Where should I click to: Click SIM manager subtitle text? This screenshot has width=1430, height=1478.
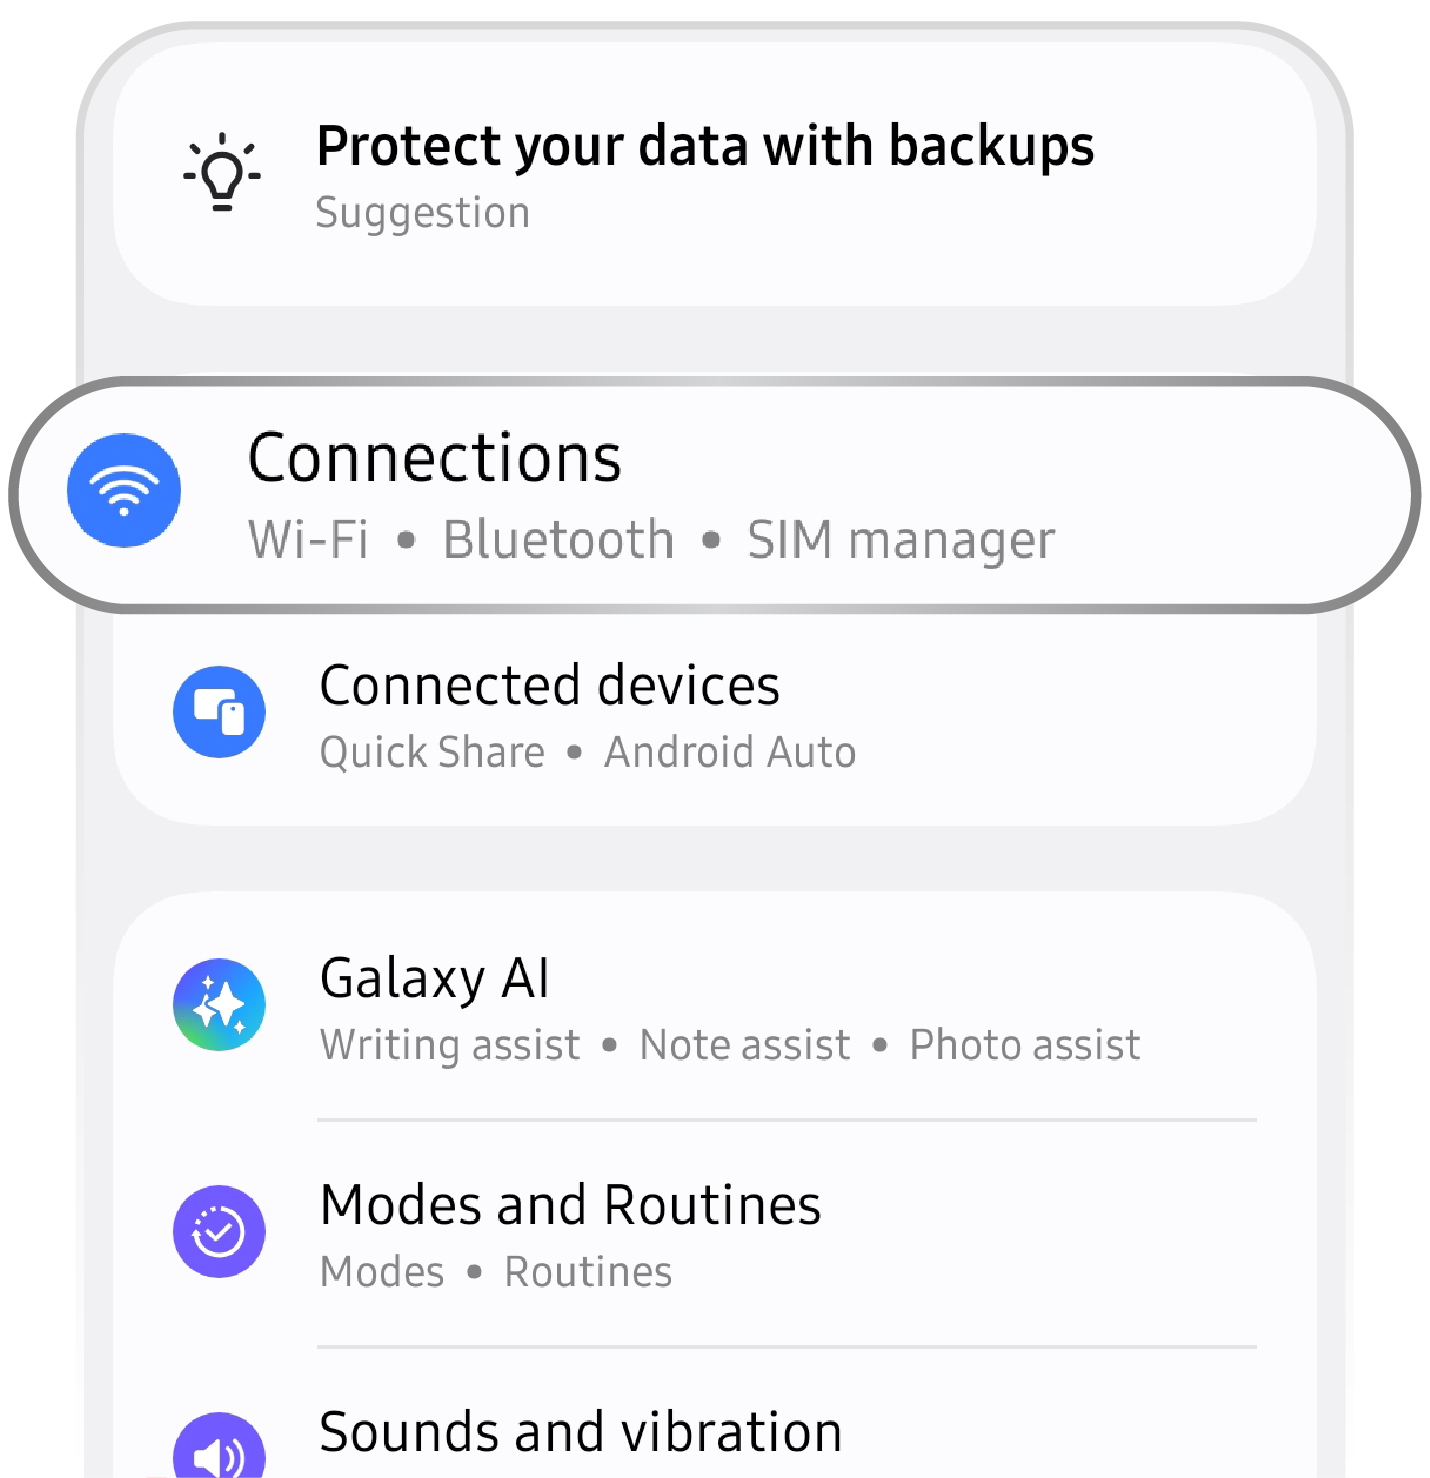[900, 540]
